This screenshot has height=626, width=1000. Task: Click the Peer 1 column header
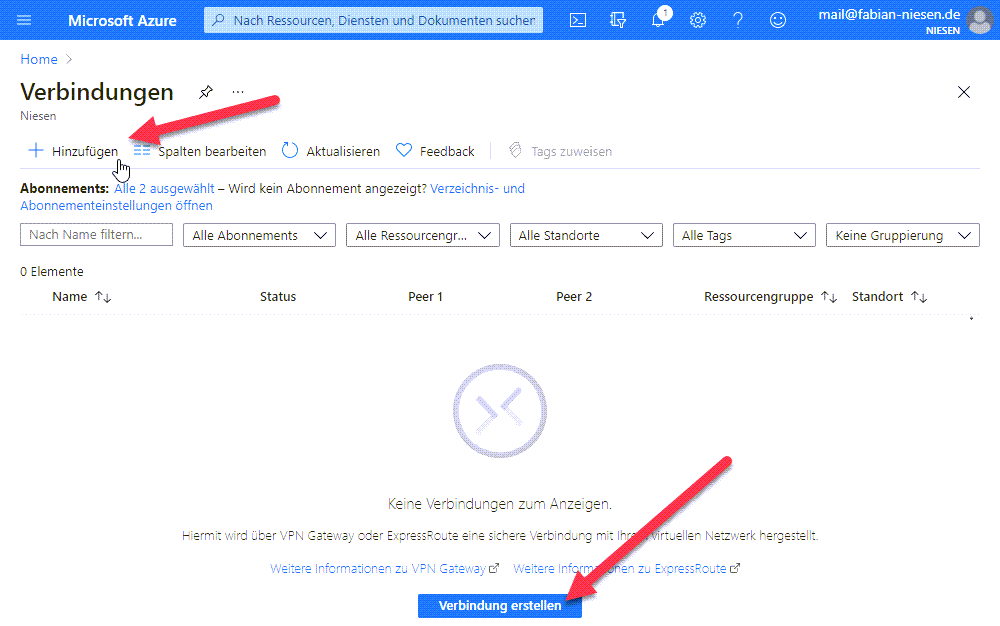[x=425, y=296]
